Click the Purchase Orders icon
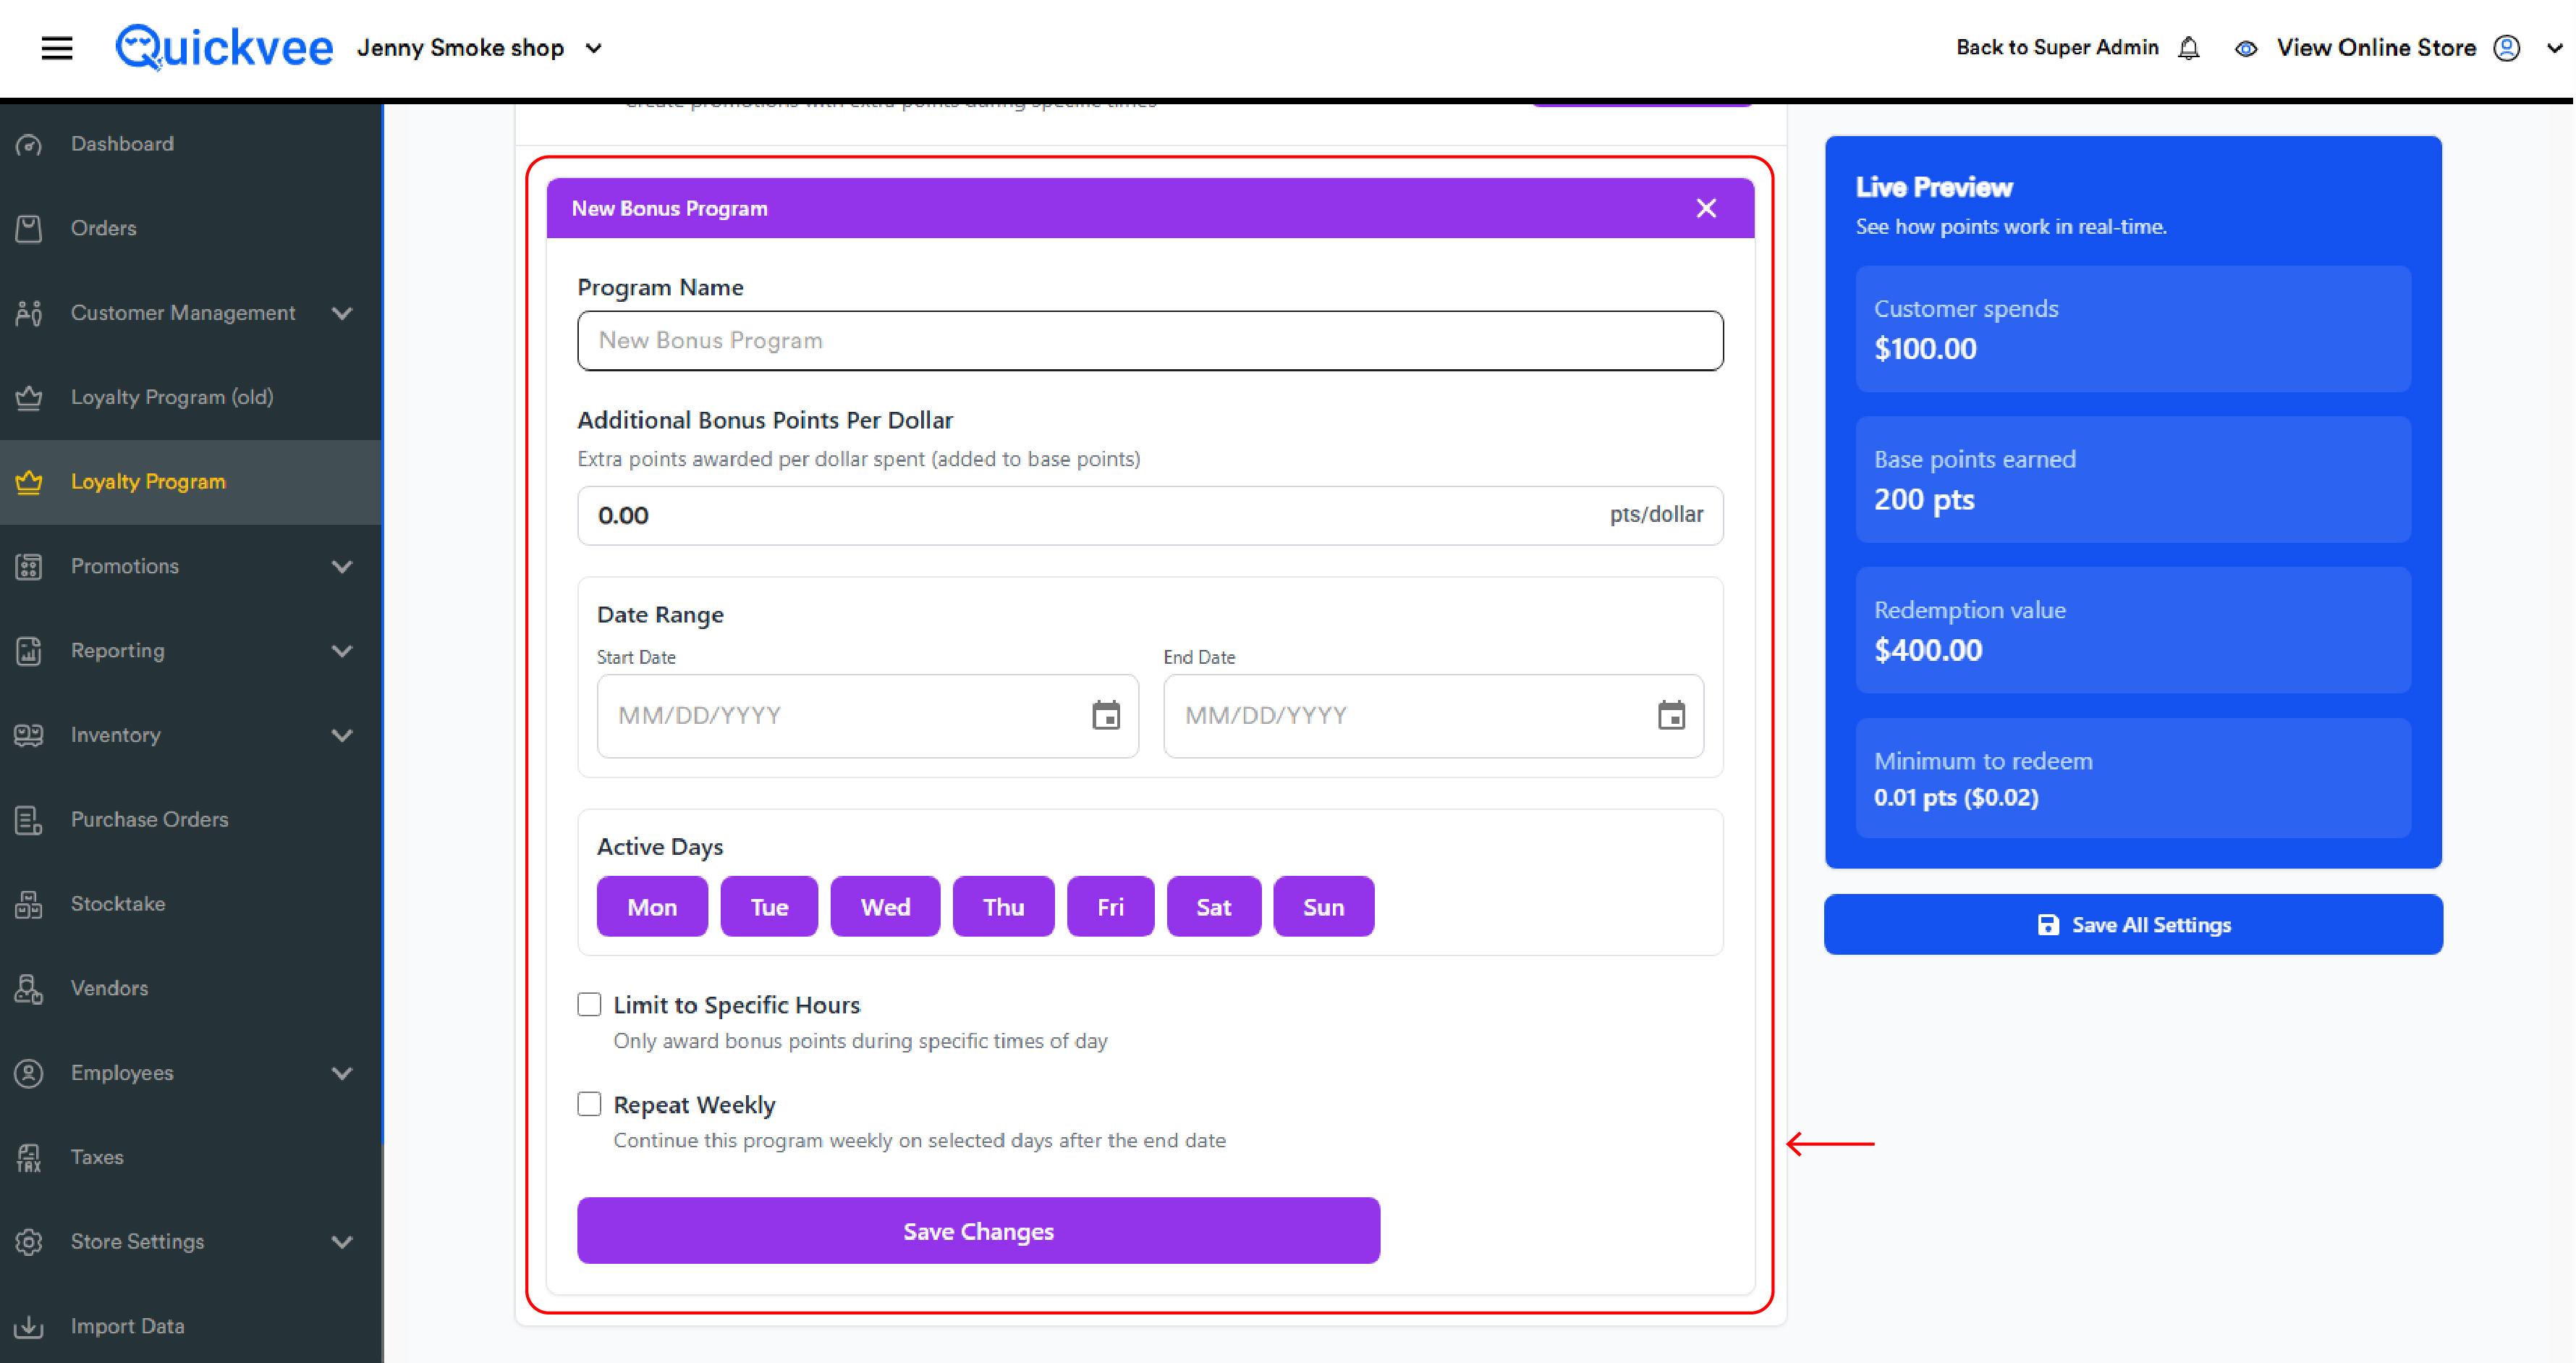The height and width of the screenshot is (1363, 2576). (x=29, y=820)
